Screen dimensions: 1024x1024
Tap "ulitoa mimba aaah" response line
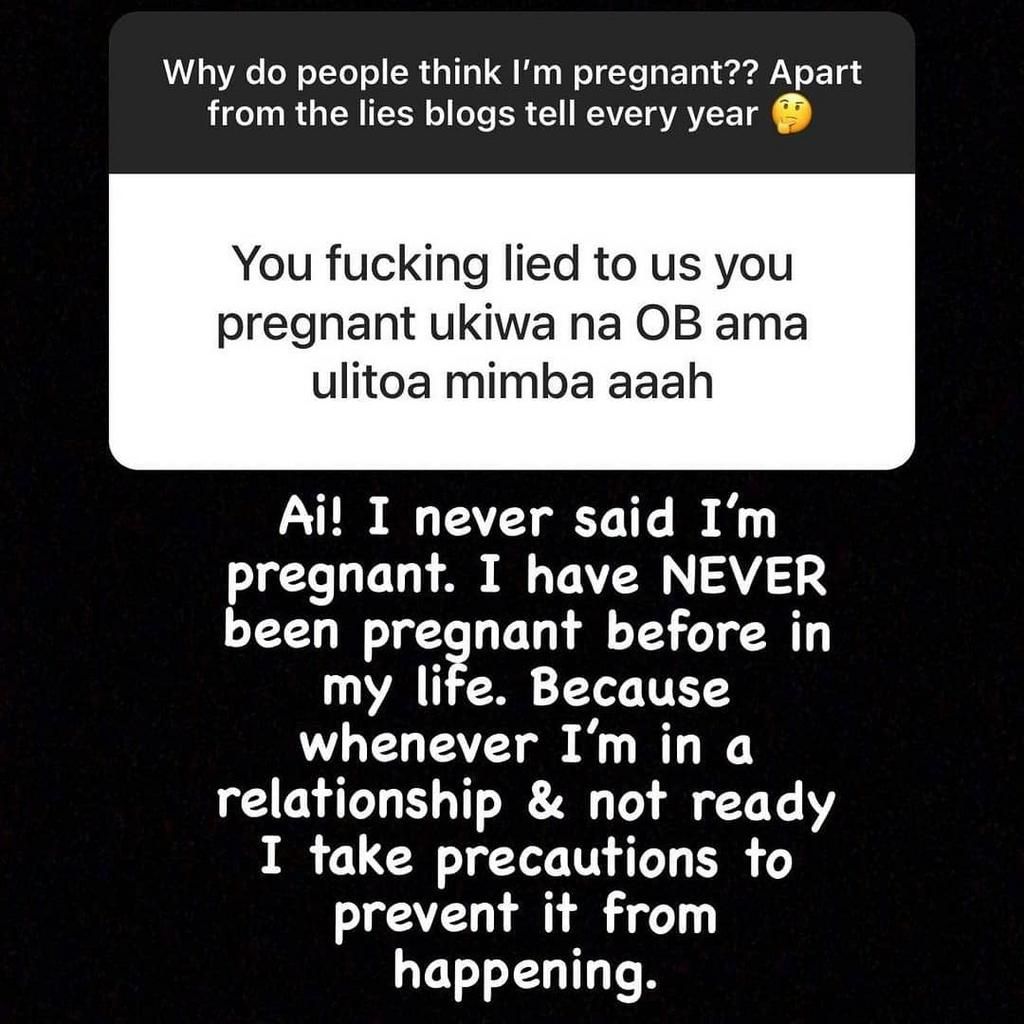click(512, 381)
